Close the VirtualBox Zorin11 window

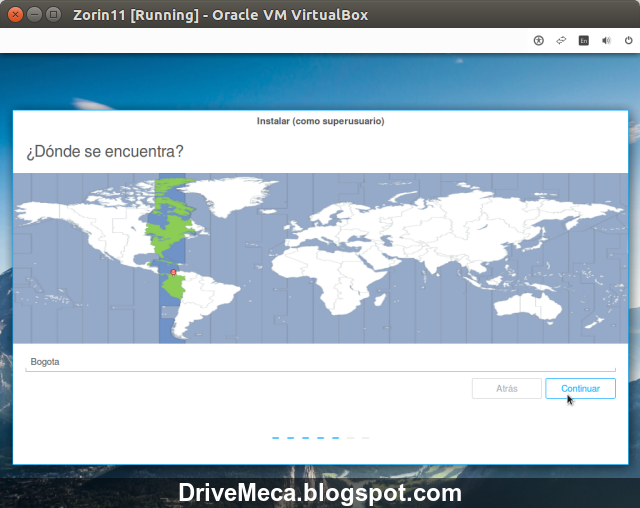click(15, 15)
